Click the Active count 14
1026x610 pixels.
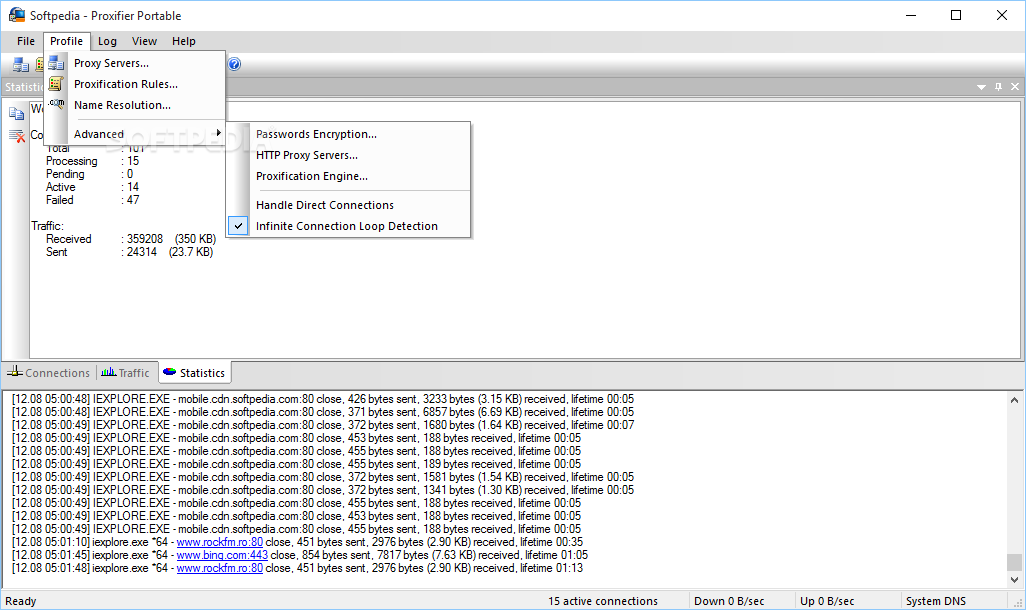(133, 187)
